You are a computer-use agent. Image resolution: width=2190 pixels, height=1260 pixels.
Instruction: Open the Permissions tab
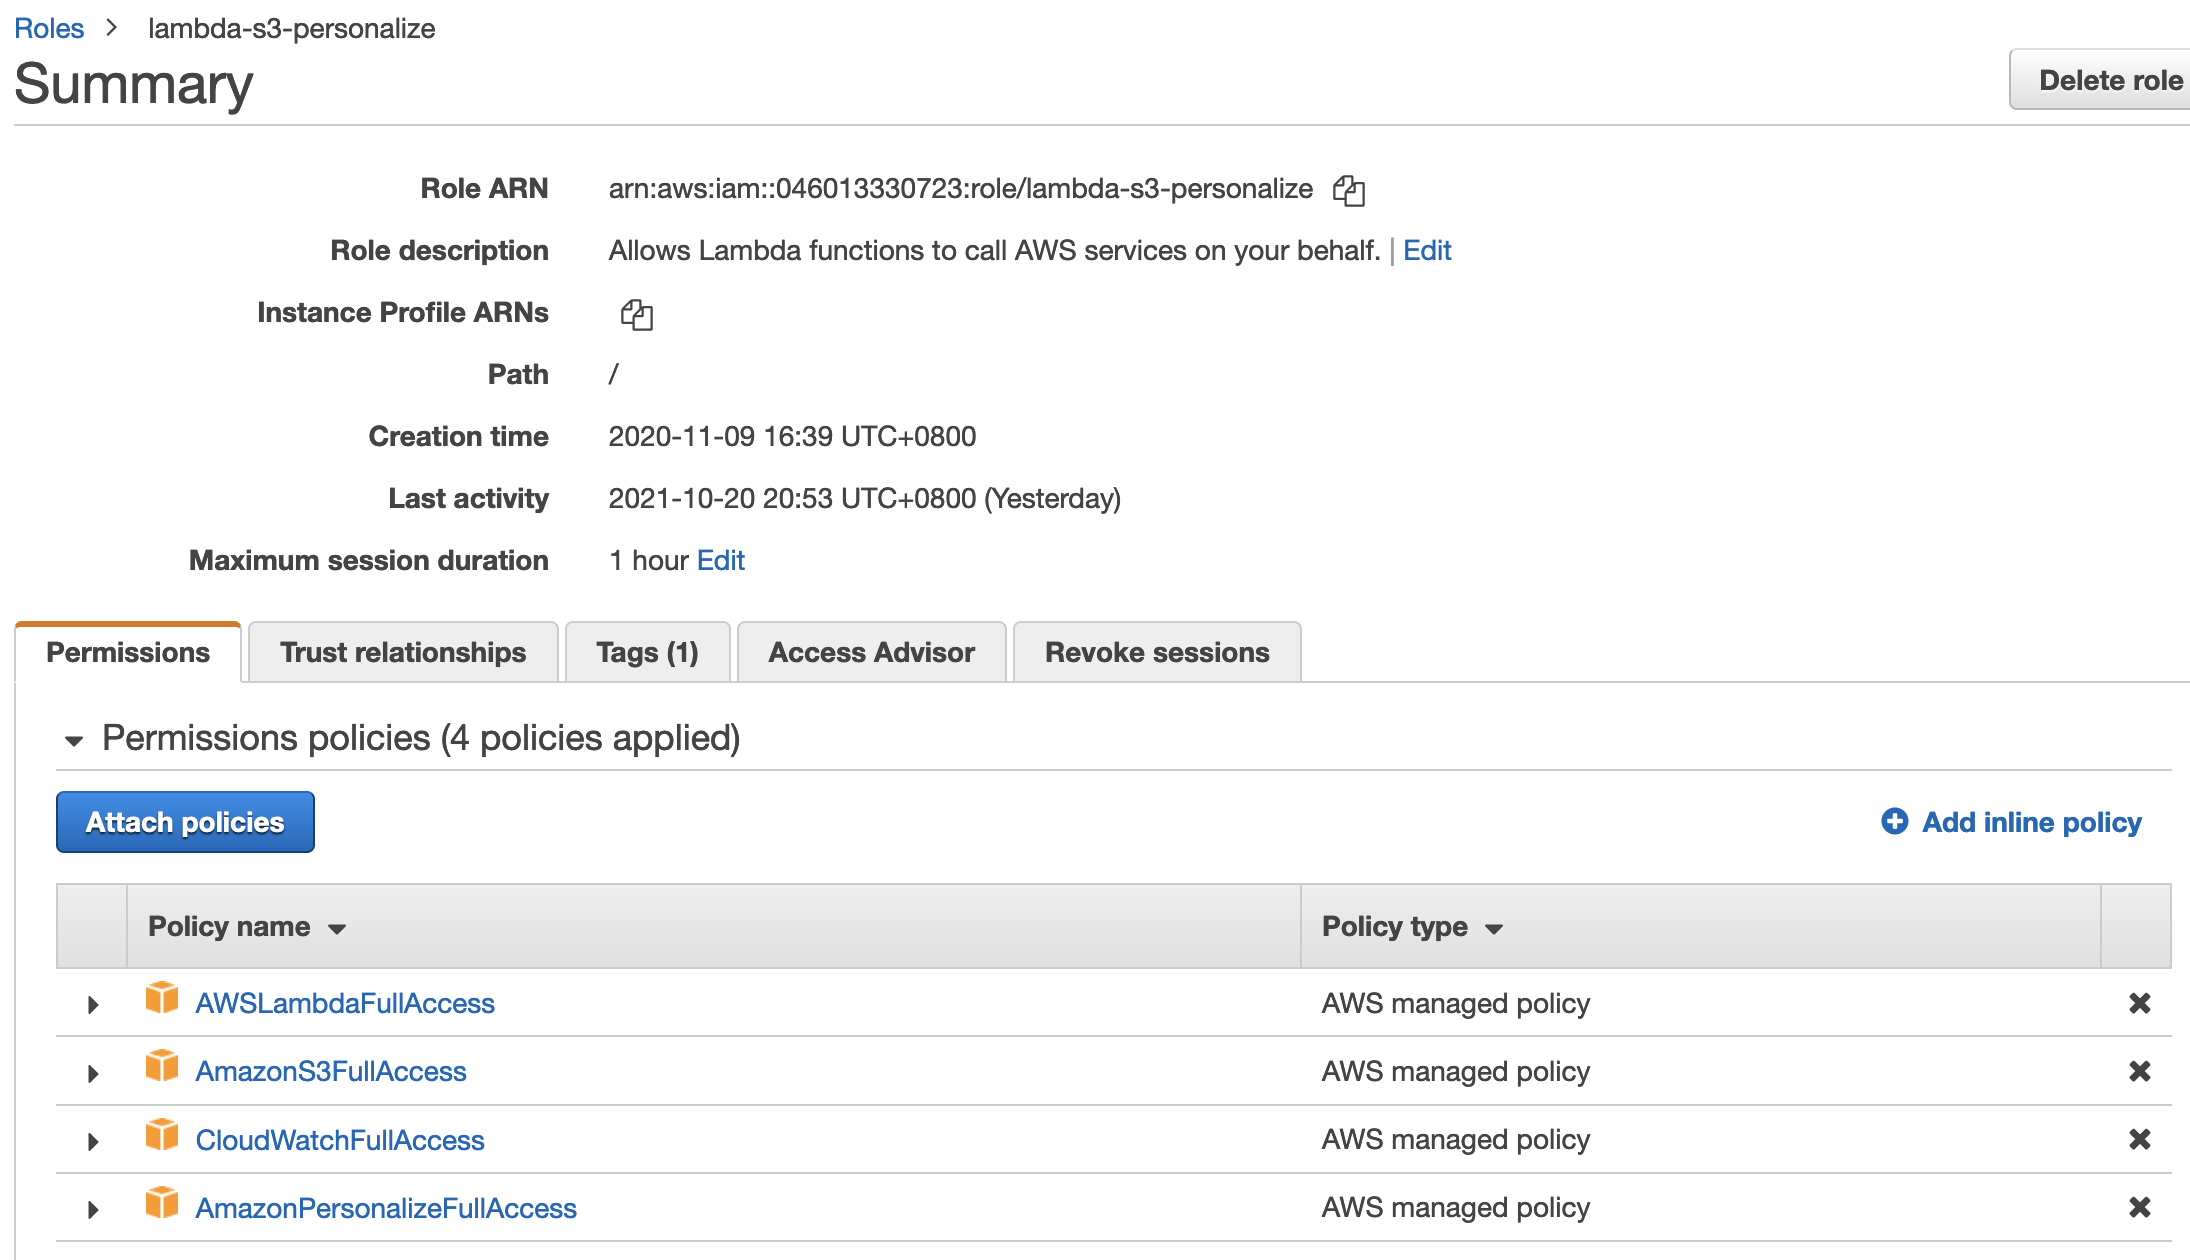pyautogui.click(x=128, y=652)
